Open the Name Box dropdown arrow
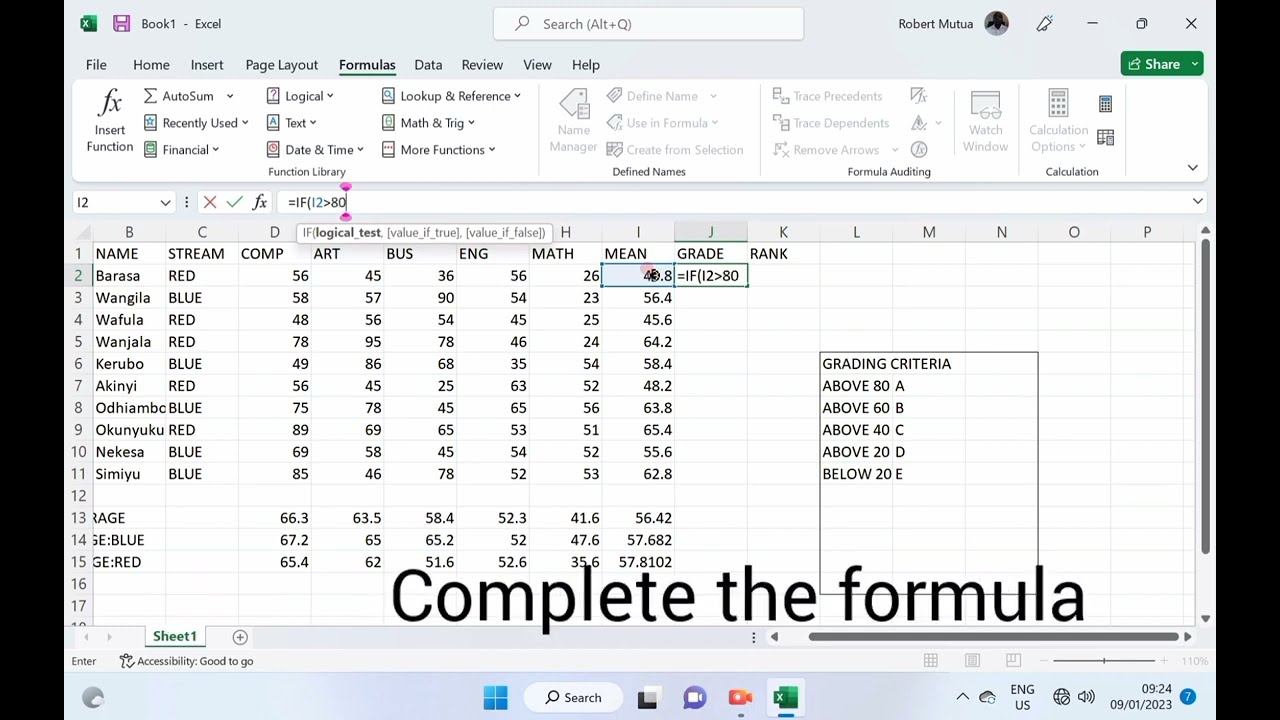Image resolution: width=1280 pixels, height=720 pixels. tap(165, 202)
